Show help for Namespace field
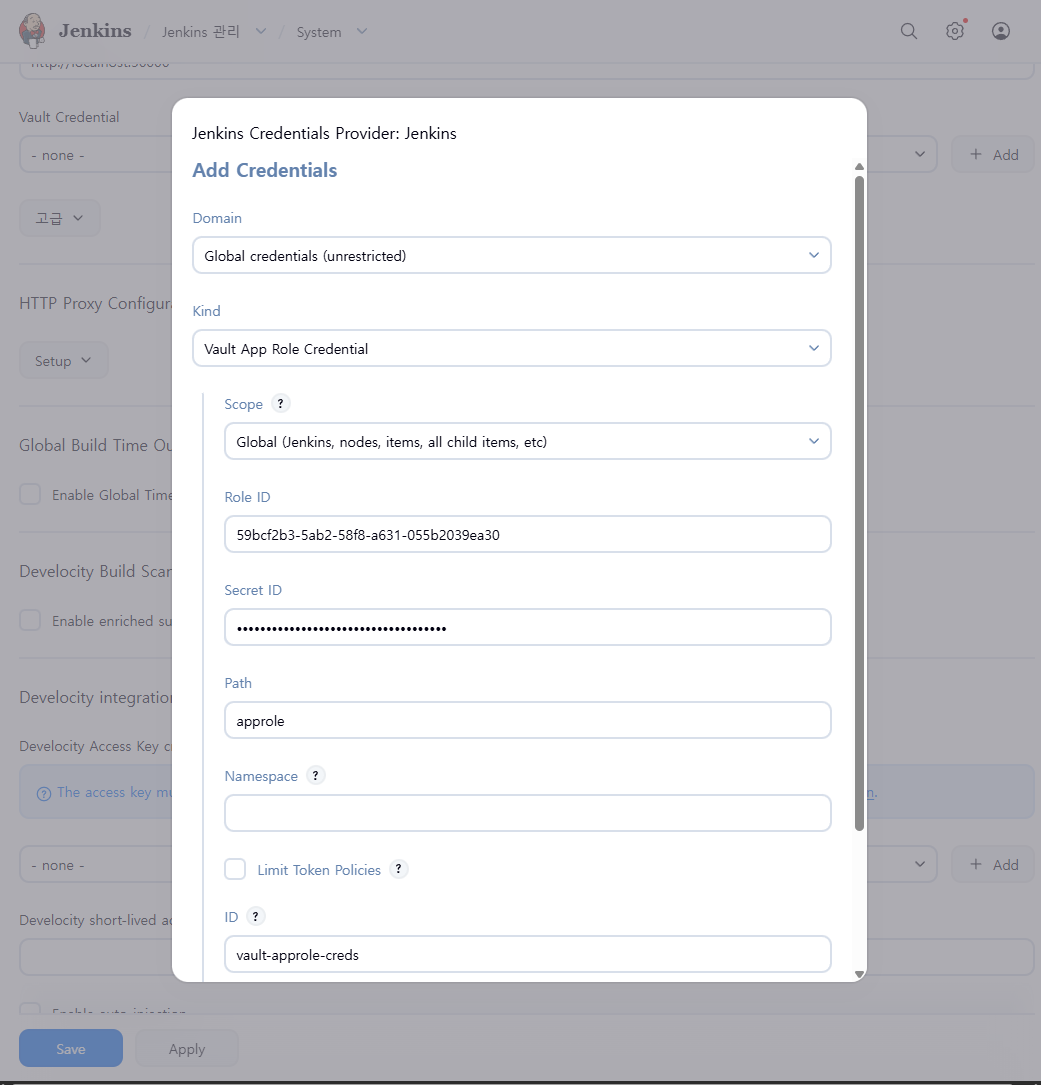The image size is (1041, 1085). click(316, 776)
